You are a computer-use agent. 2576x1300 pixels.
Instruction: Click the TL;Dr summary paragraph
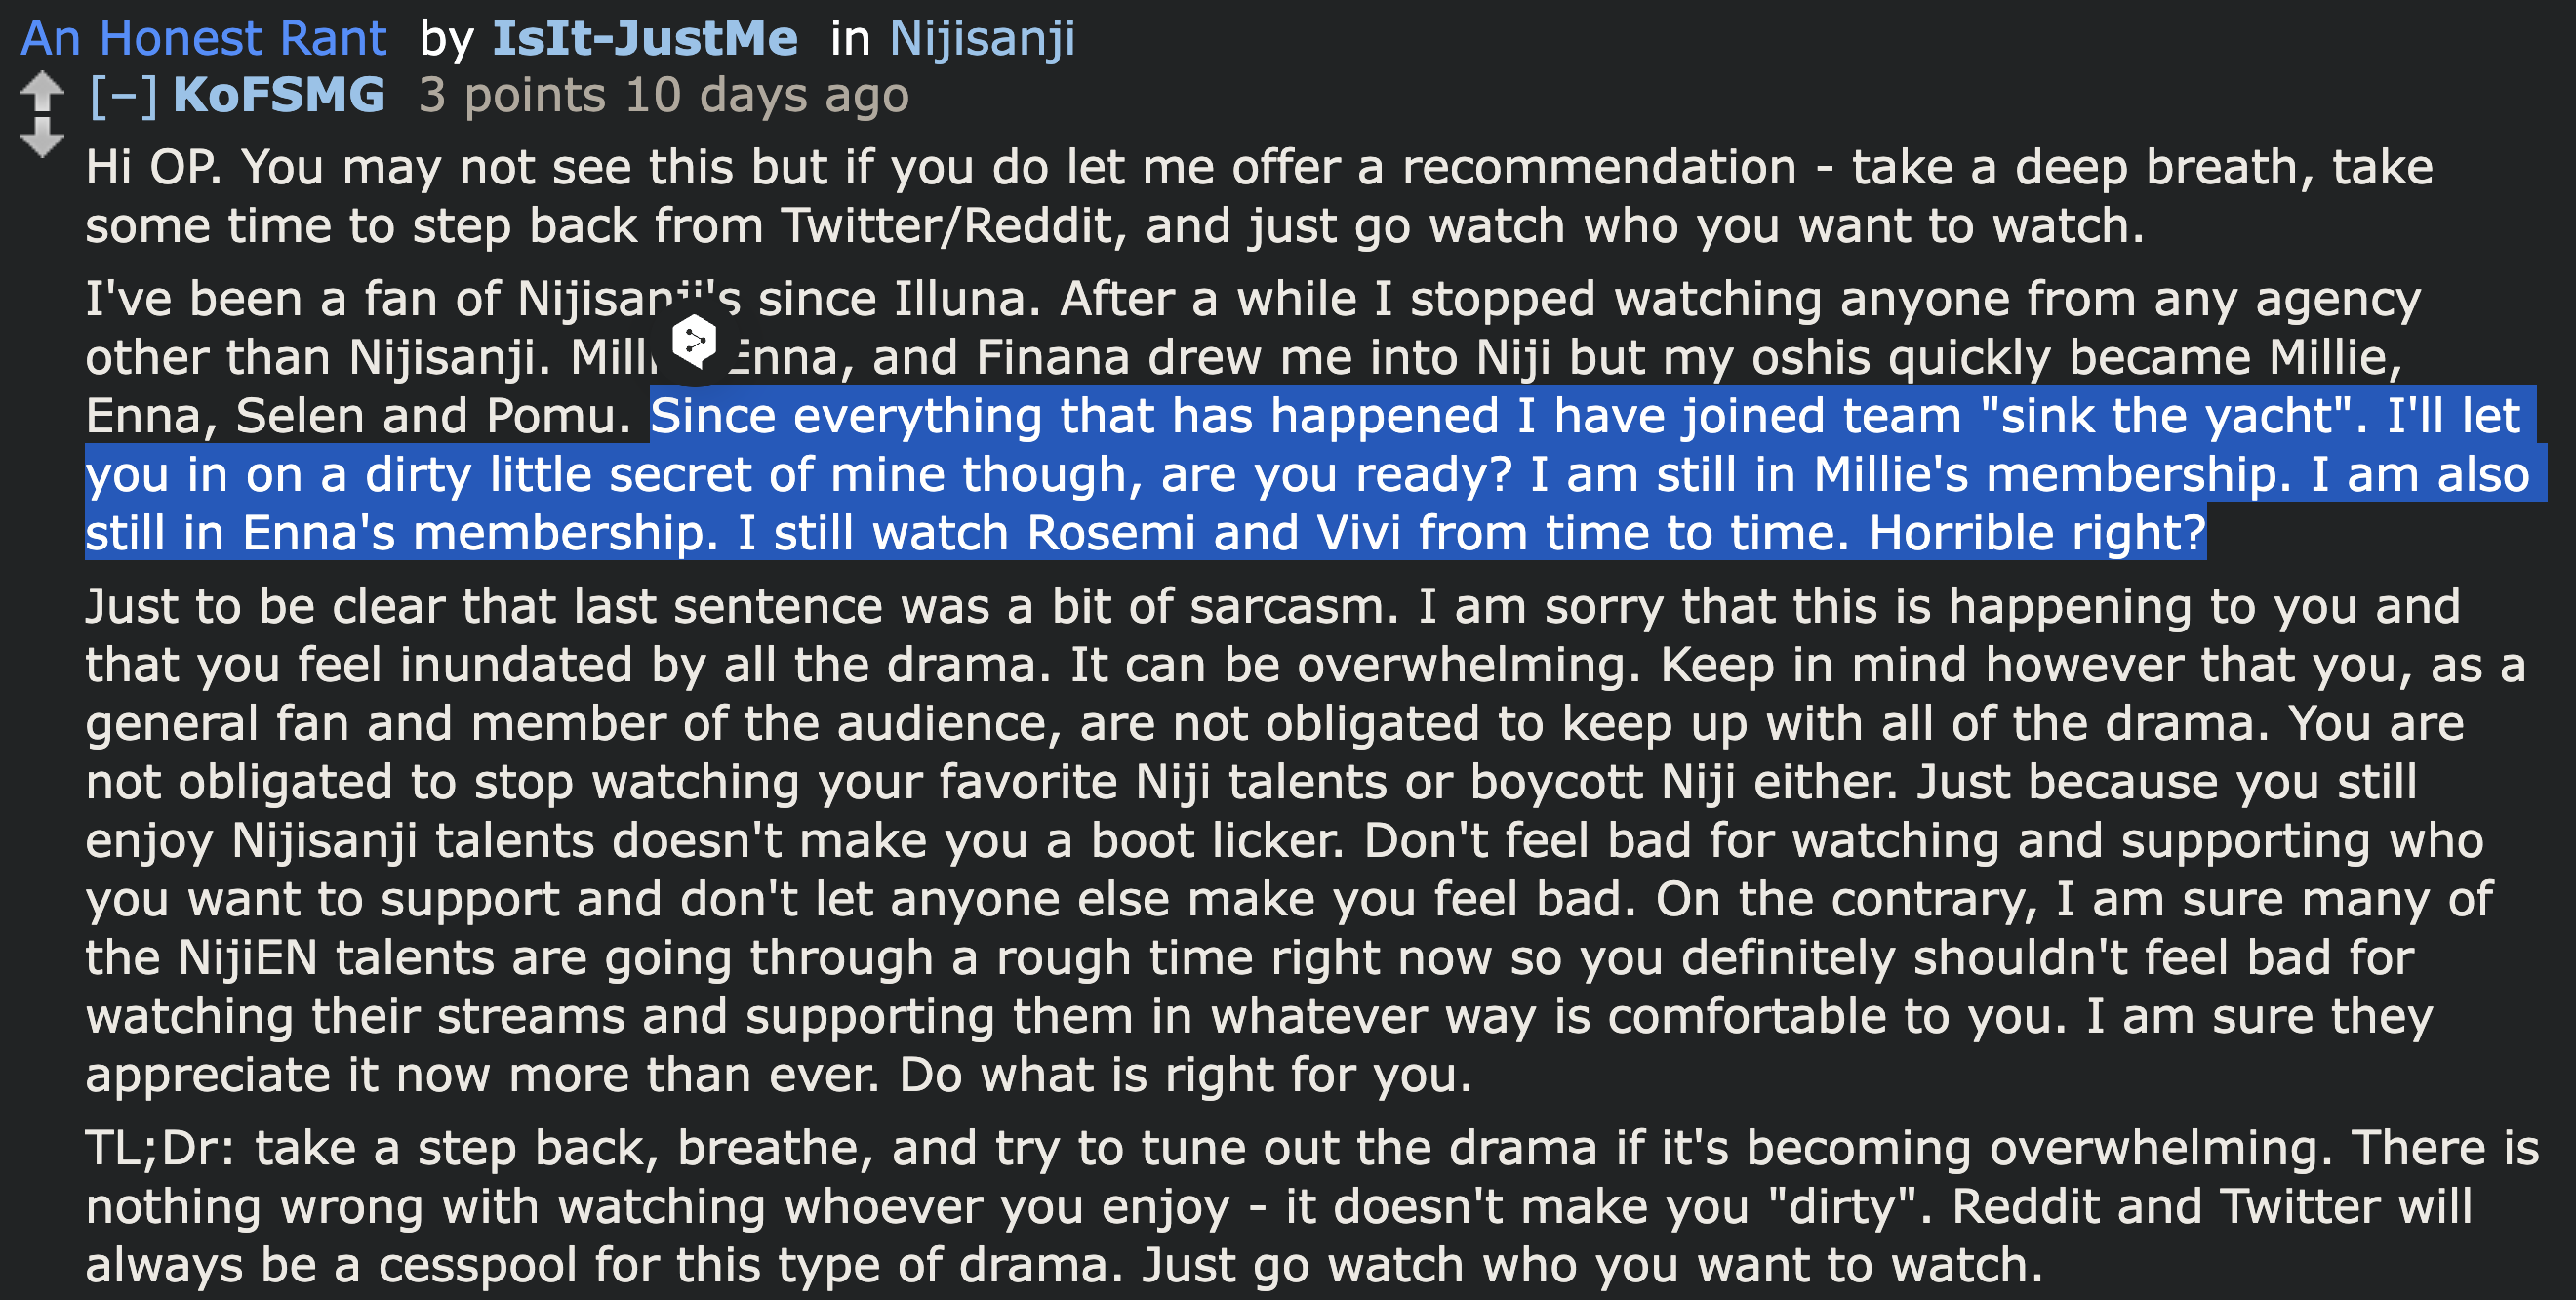[x=1200, y=1206]
